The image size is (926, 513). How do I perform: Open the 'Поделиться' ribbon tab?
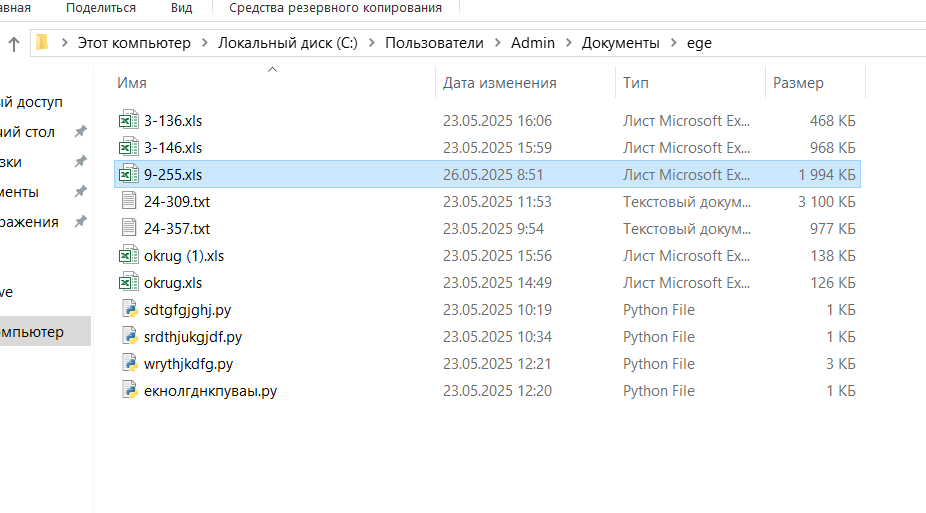tap(101, 8)
